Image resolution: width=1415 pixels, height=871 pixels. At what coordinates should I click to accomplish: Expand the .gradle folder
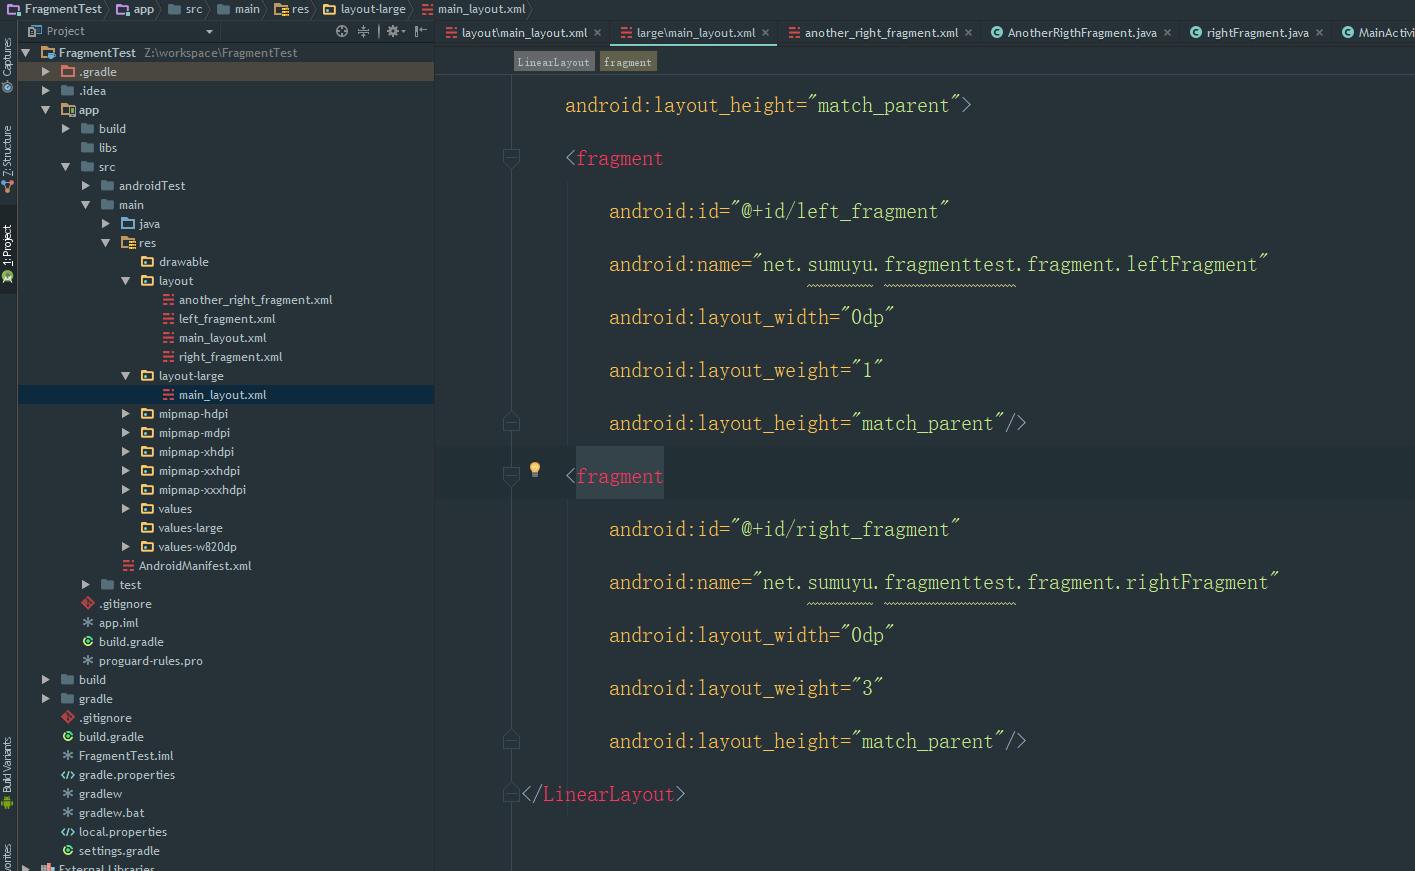pos(46,72)
